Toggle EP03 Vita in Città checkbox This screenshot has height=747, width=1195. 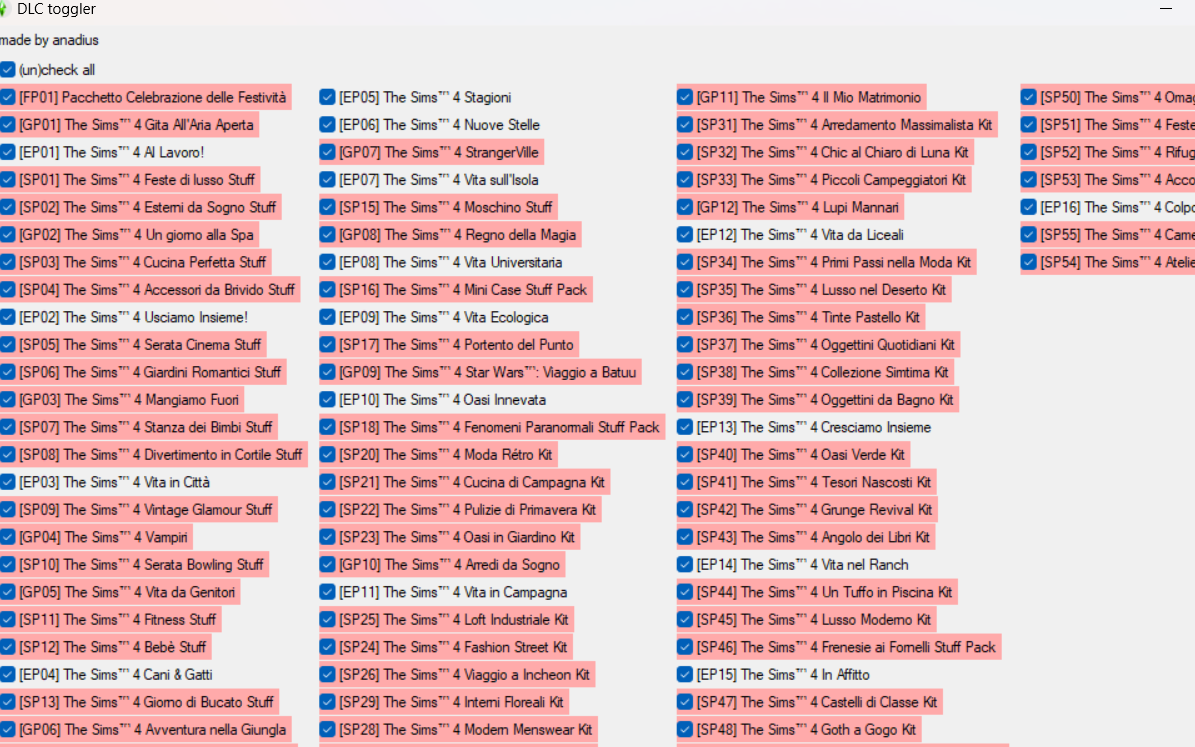click(x=8, y=481)
